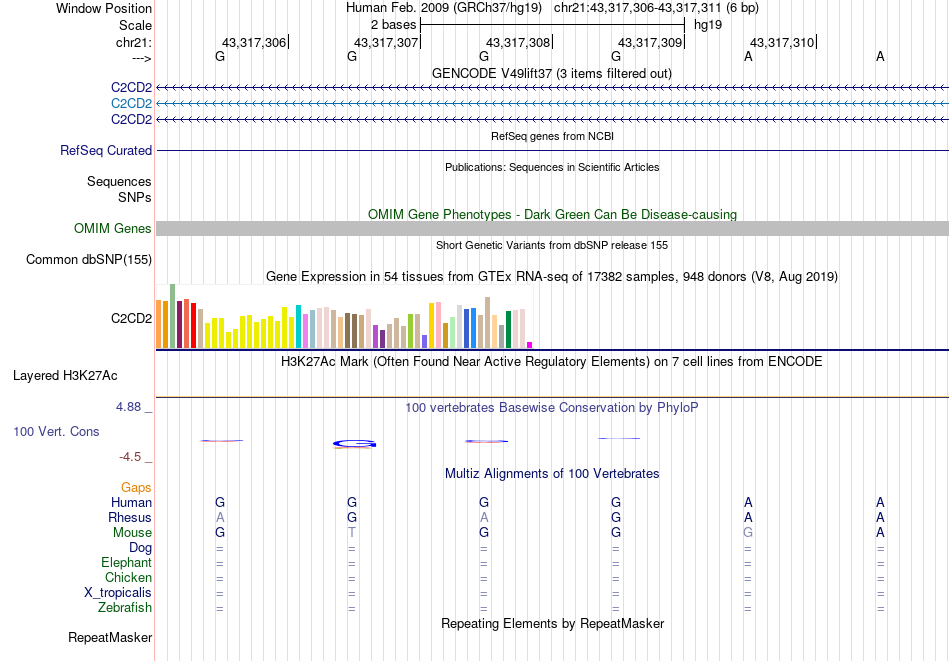Click the Window Position label
Viewport: 950px width, 661px height.
coord(104,8)
